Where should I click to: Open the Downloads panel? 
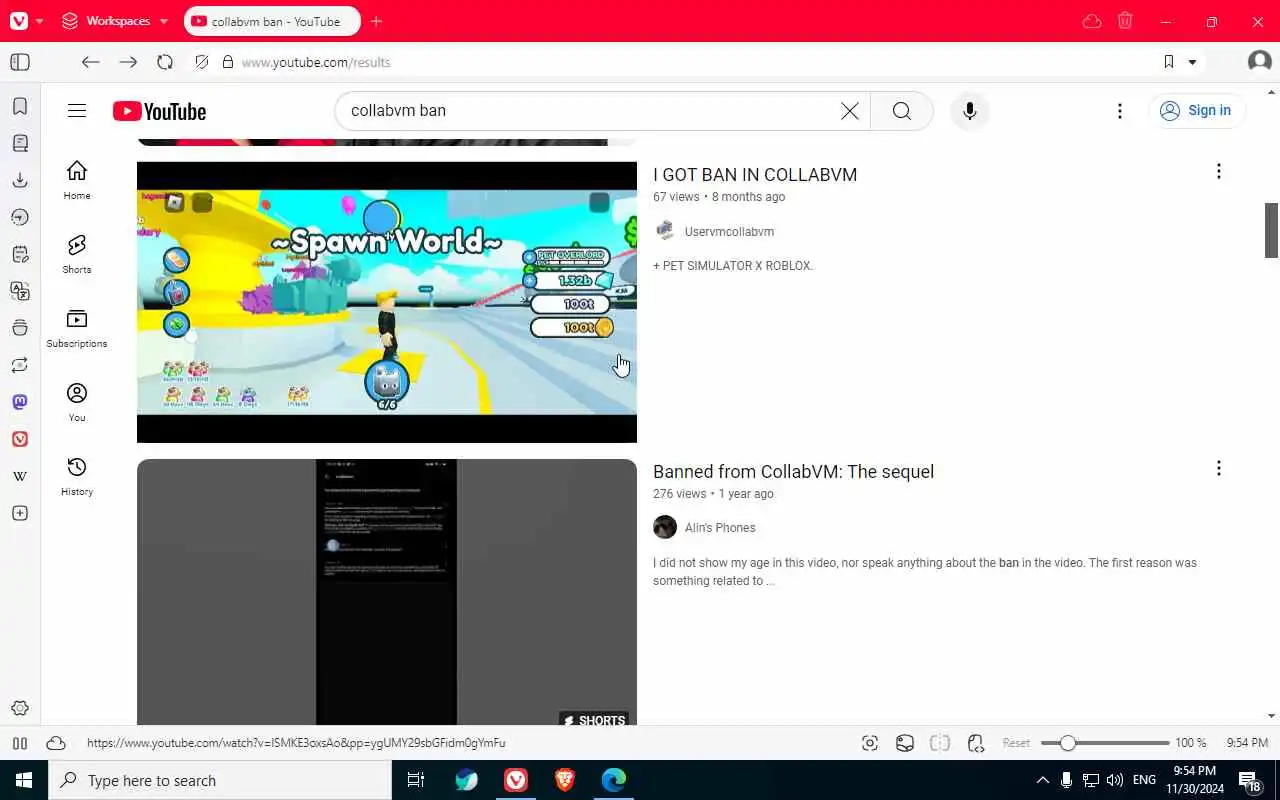pos(20,180)
